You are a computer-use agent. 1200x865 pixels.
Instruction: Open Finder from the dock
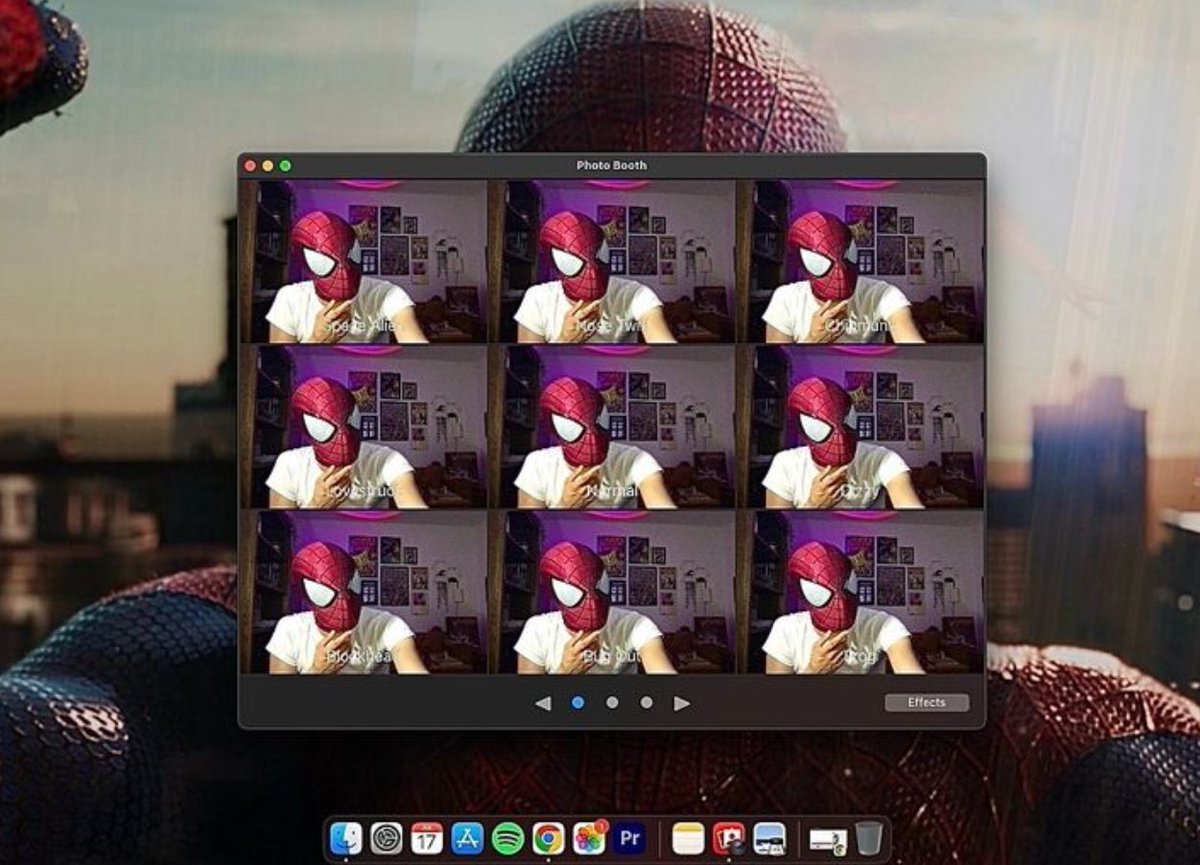(346, 838)
